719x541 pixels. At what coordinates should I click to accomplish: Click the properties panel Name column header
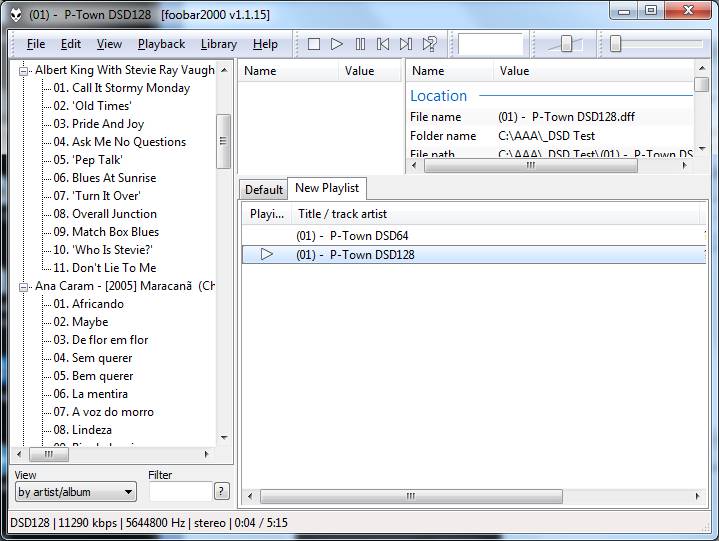click(449, 71)
